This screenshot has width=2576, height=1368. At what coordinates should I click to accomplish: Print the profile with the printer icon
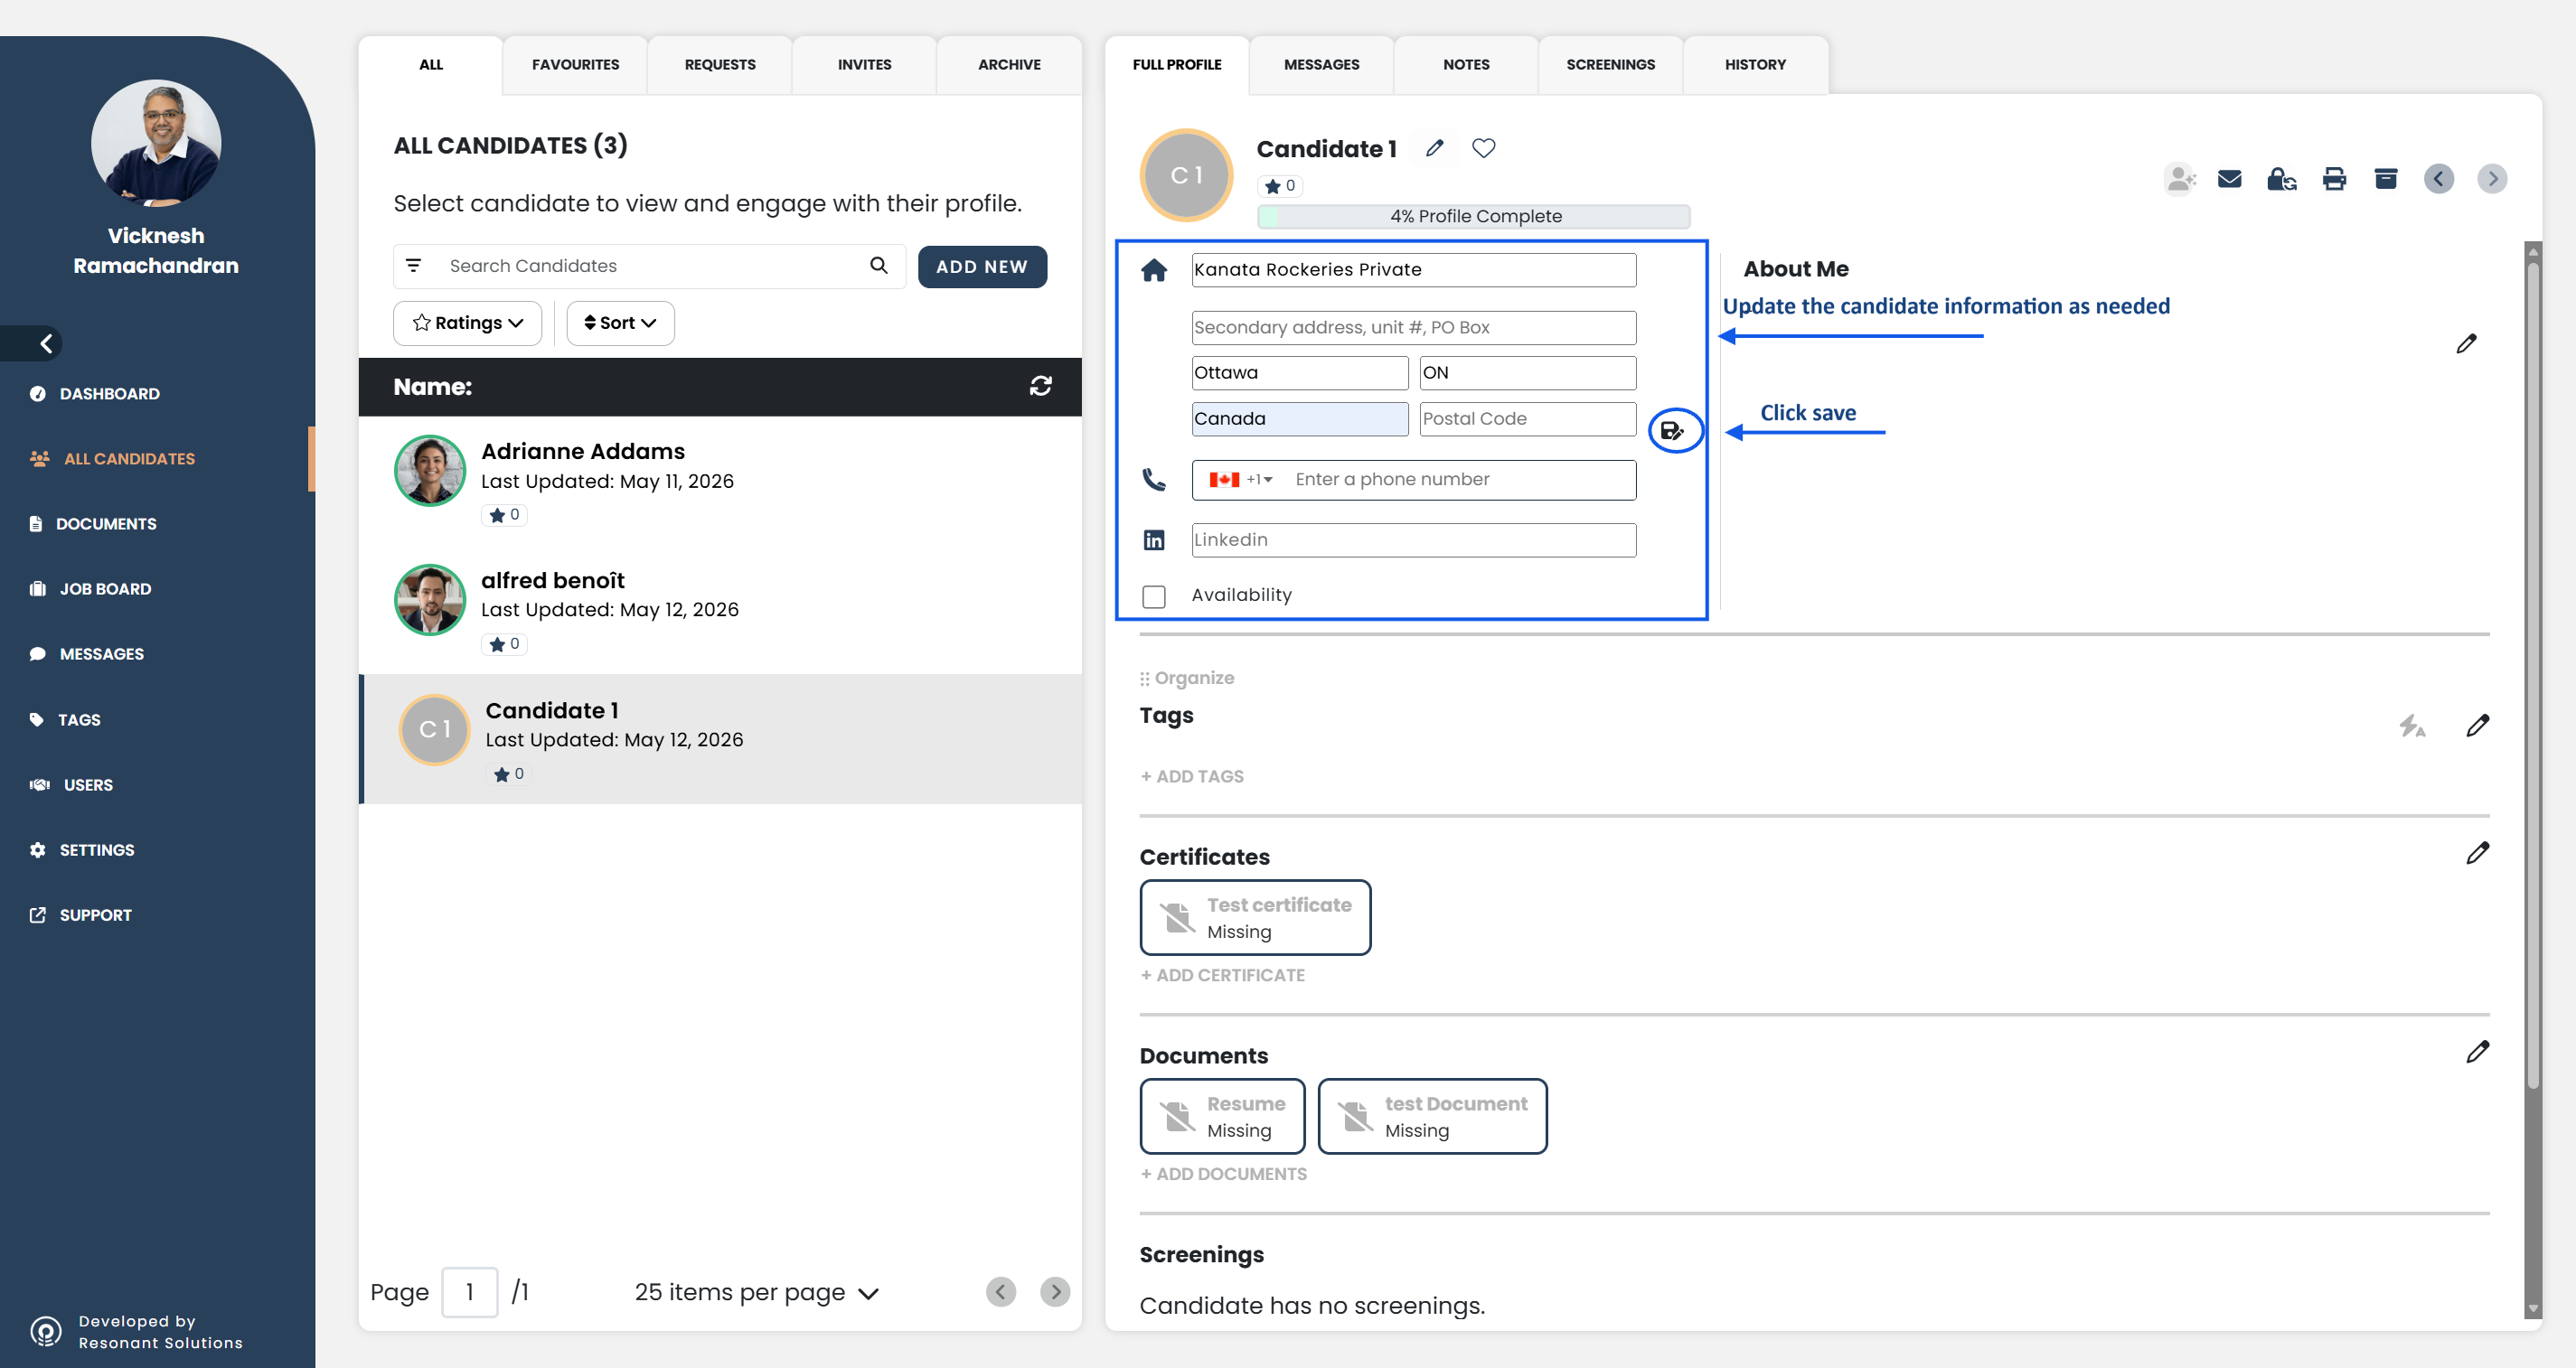(x=2334, y=179)
